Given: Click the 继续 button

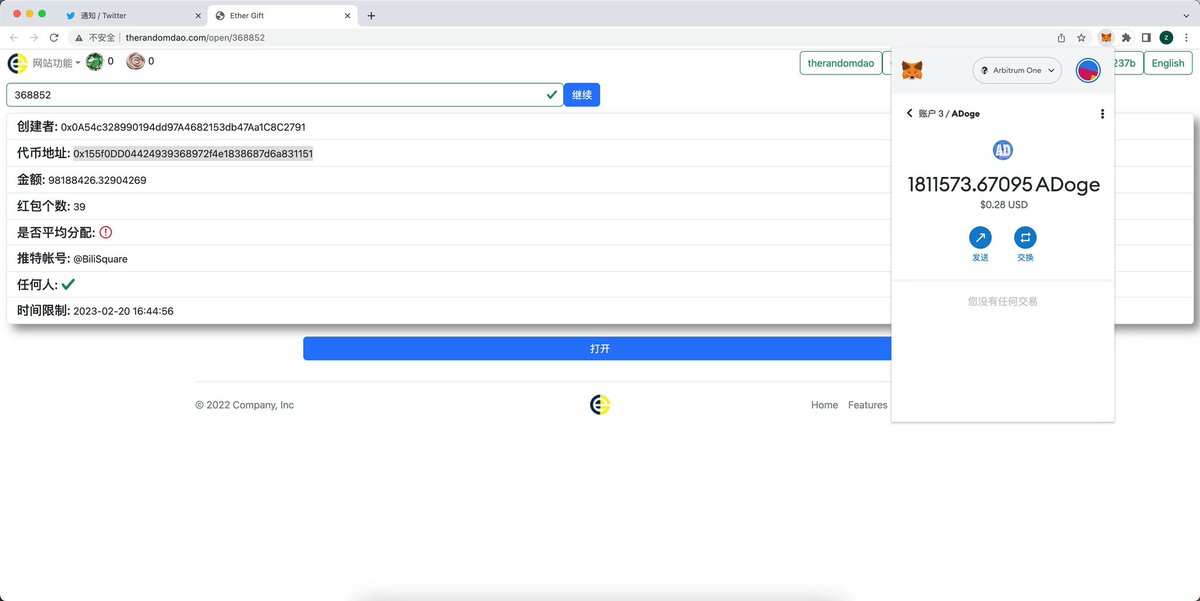Looking at the screenshot, I should coord(582,95).
